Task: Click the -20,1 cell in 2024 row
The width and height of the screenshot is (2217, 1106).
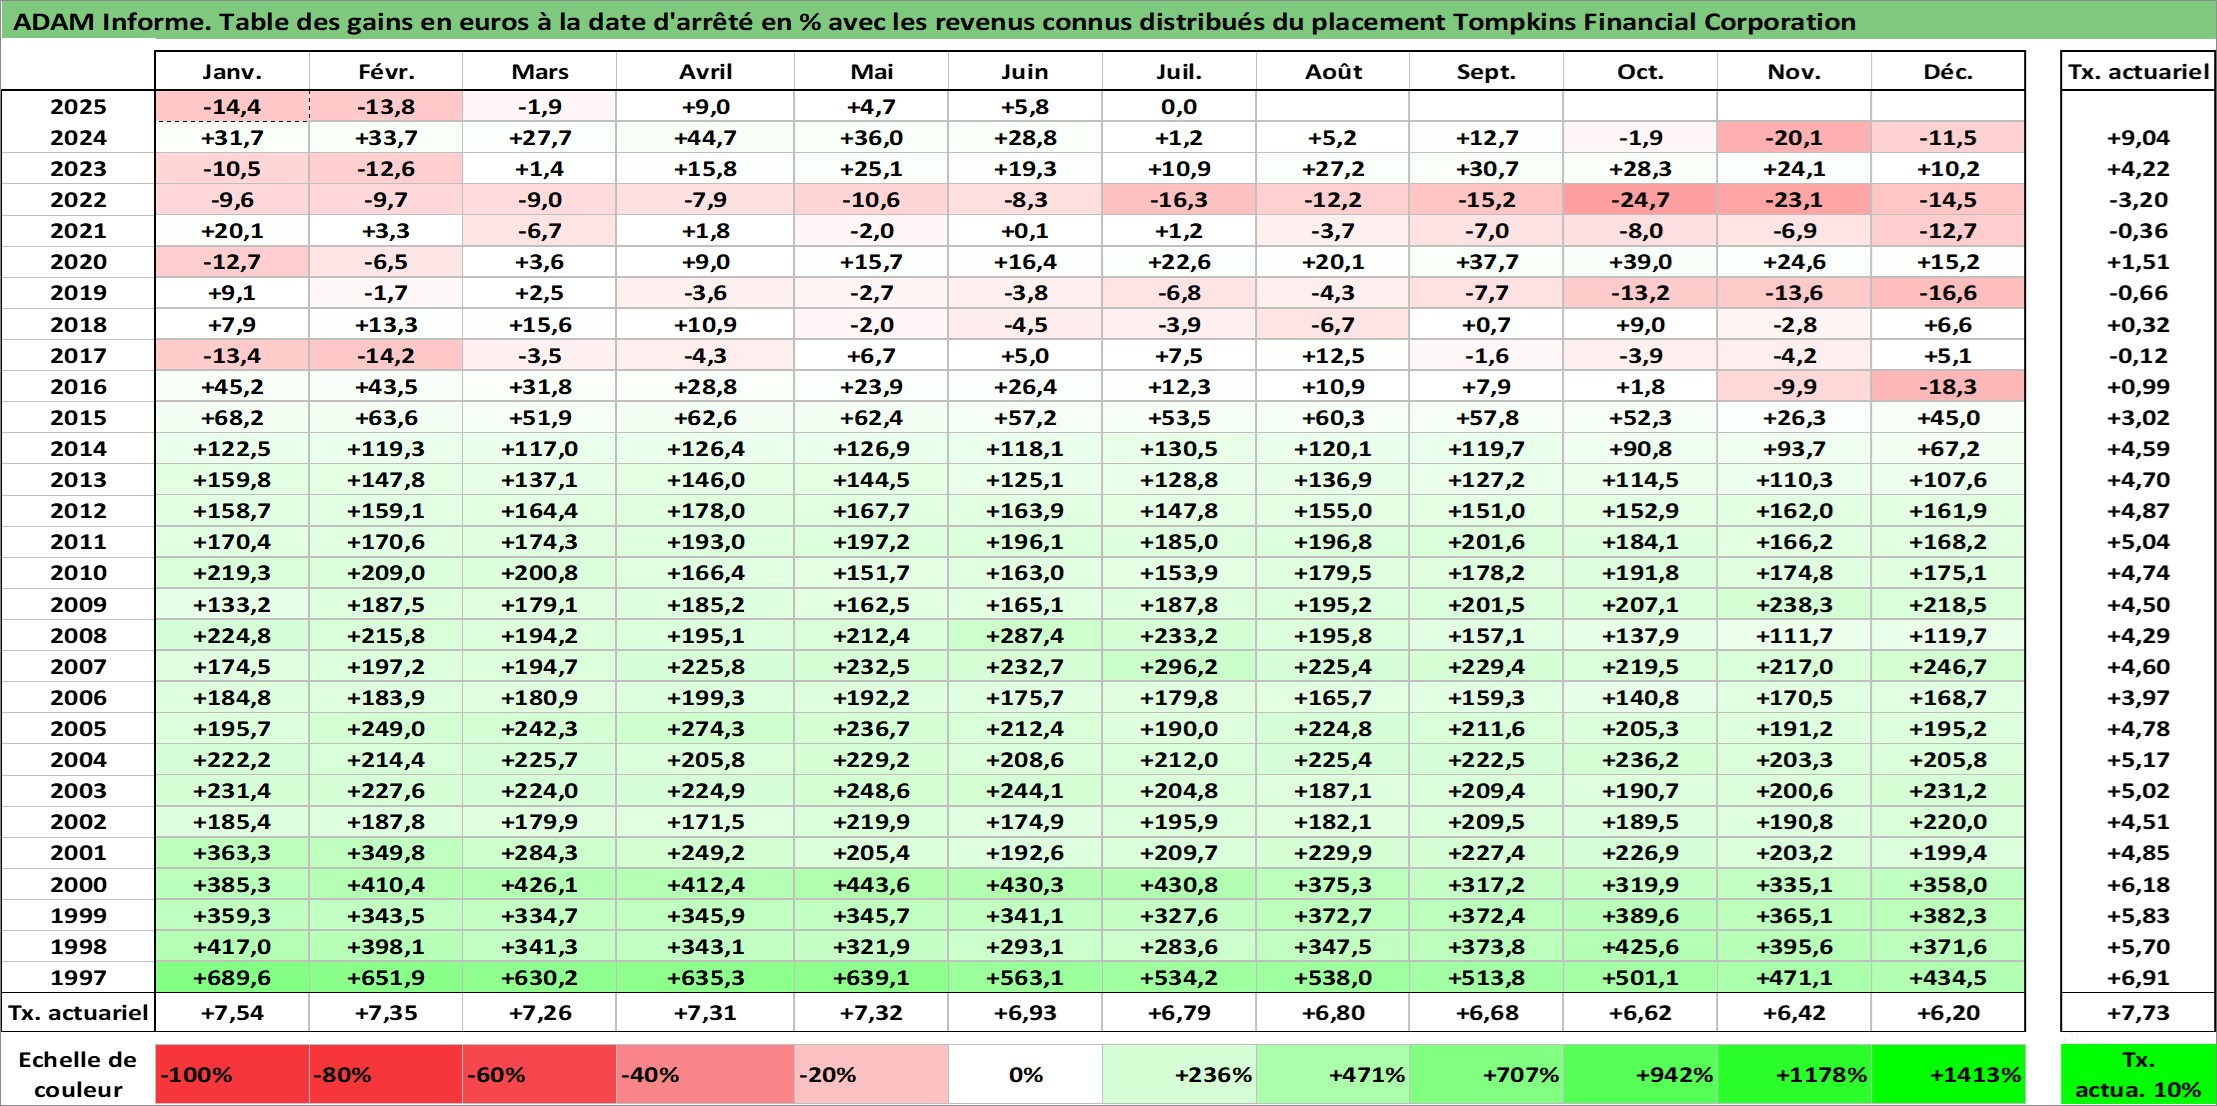Action: click(1794, 138)
